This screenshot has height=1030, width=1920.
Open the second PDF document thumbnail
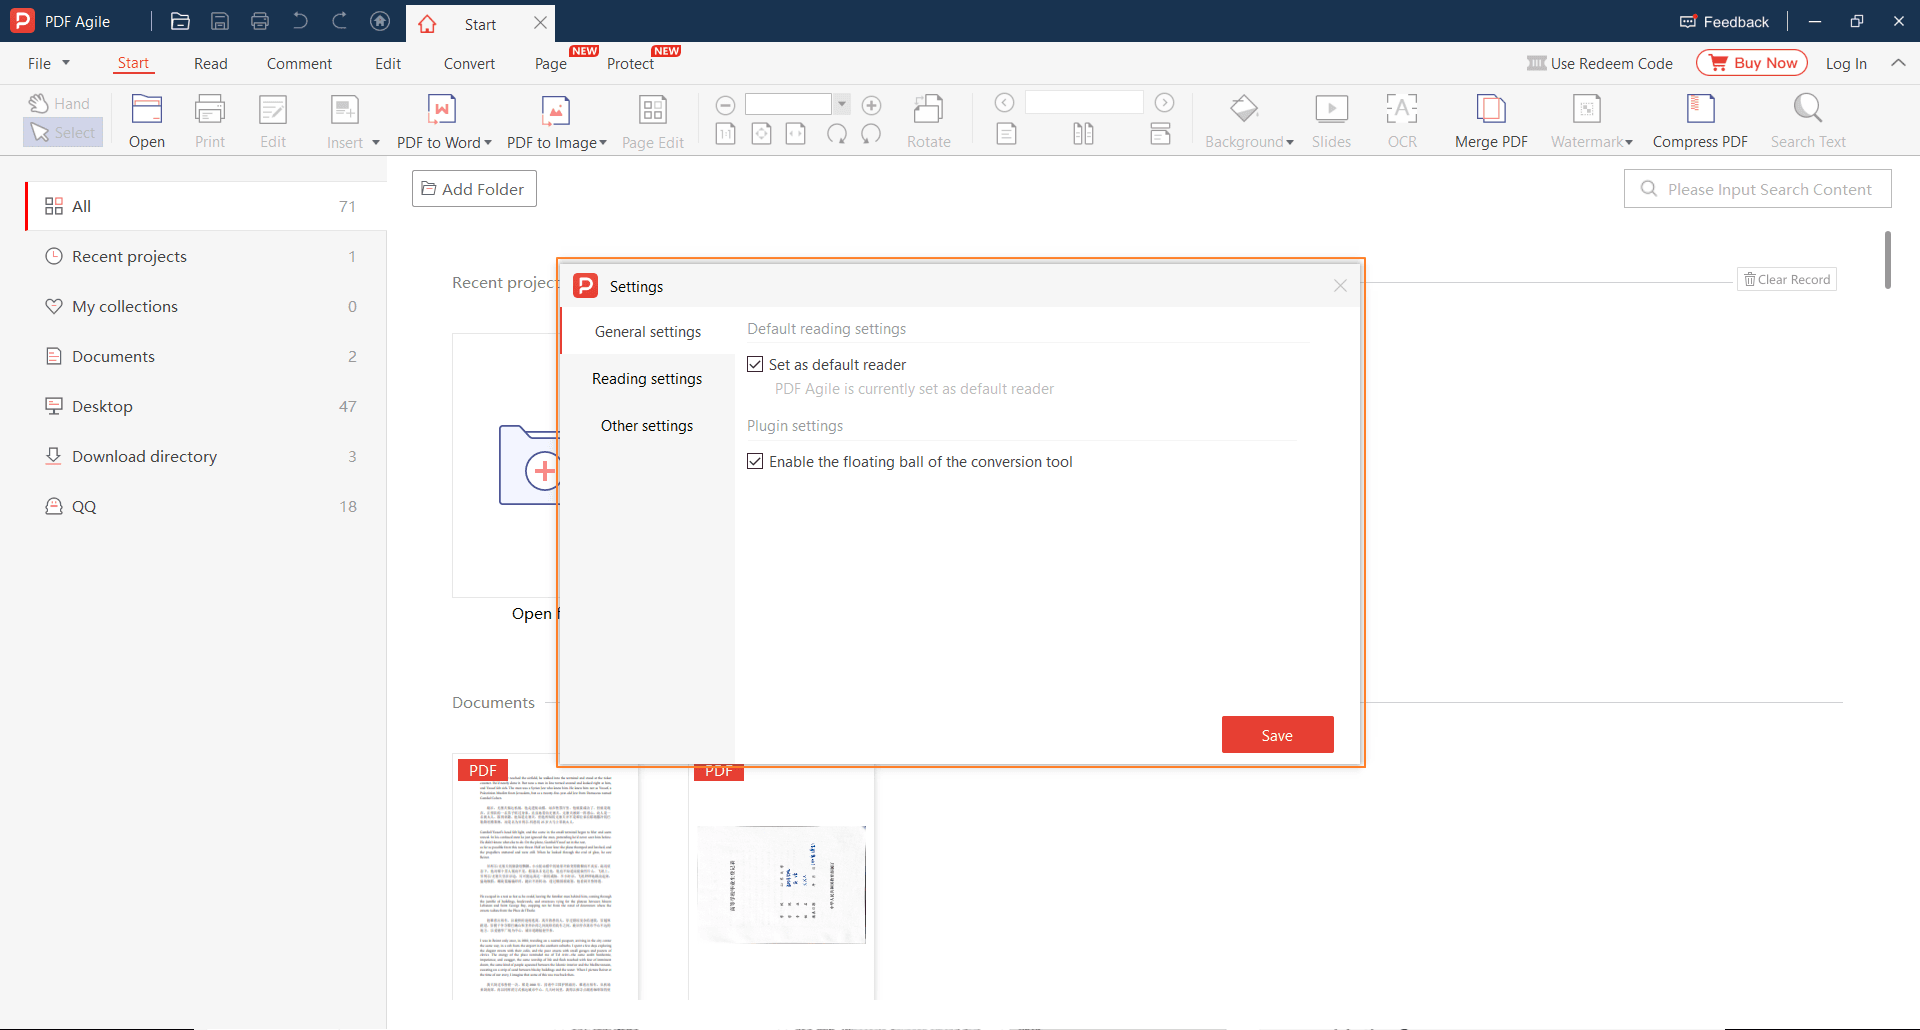pyautogui.click(x=782, y=883)
